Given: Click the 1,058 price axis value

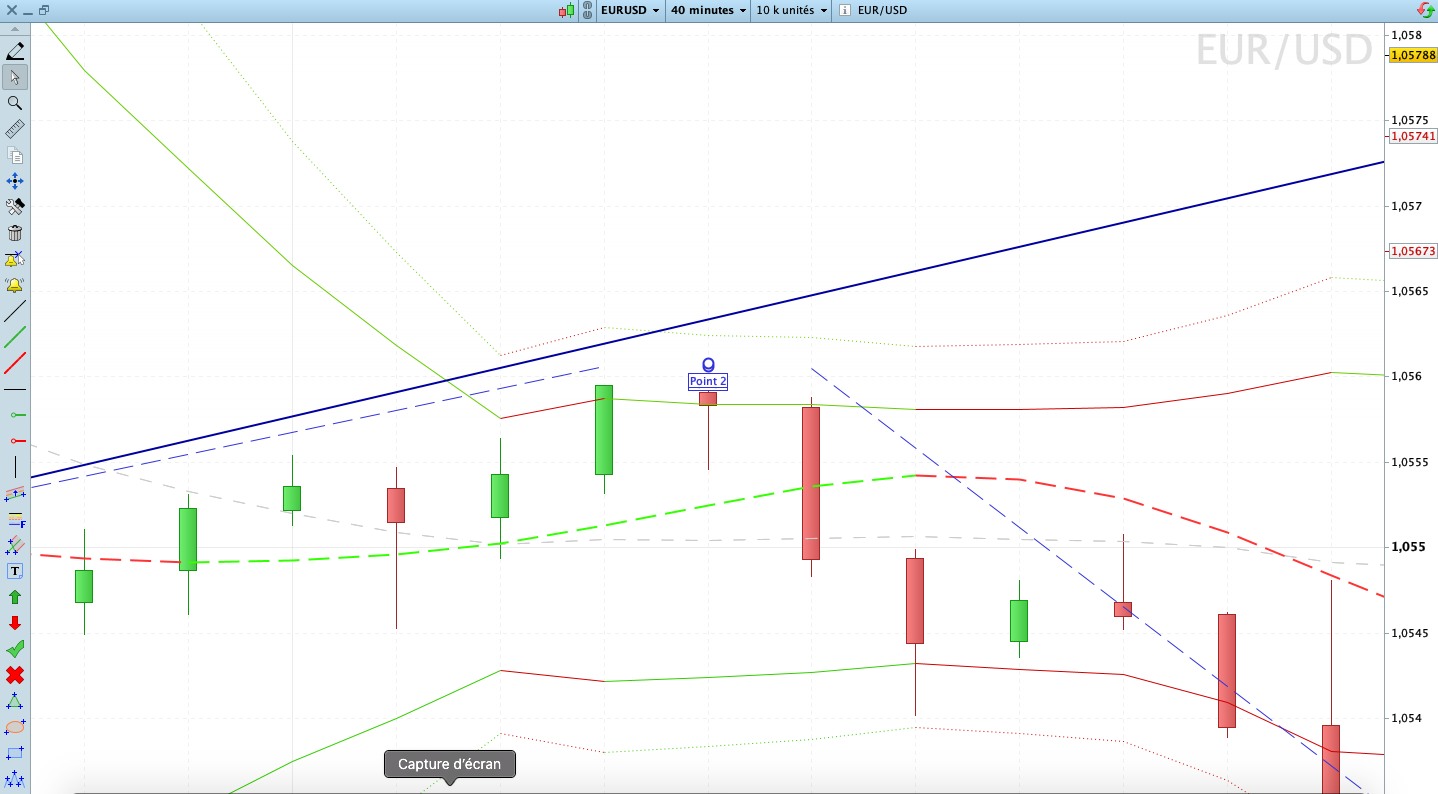Looking at the screenshot, I should (1407, 36).
